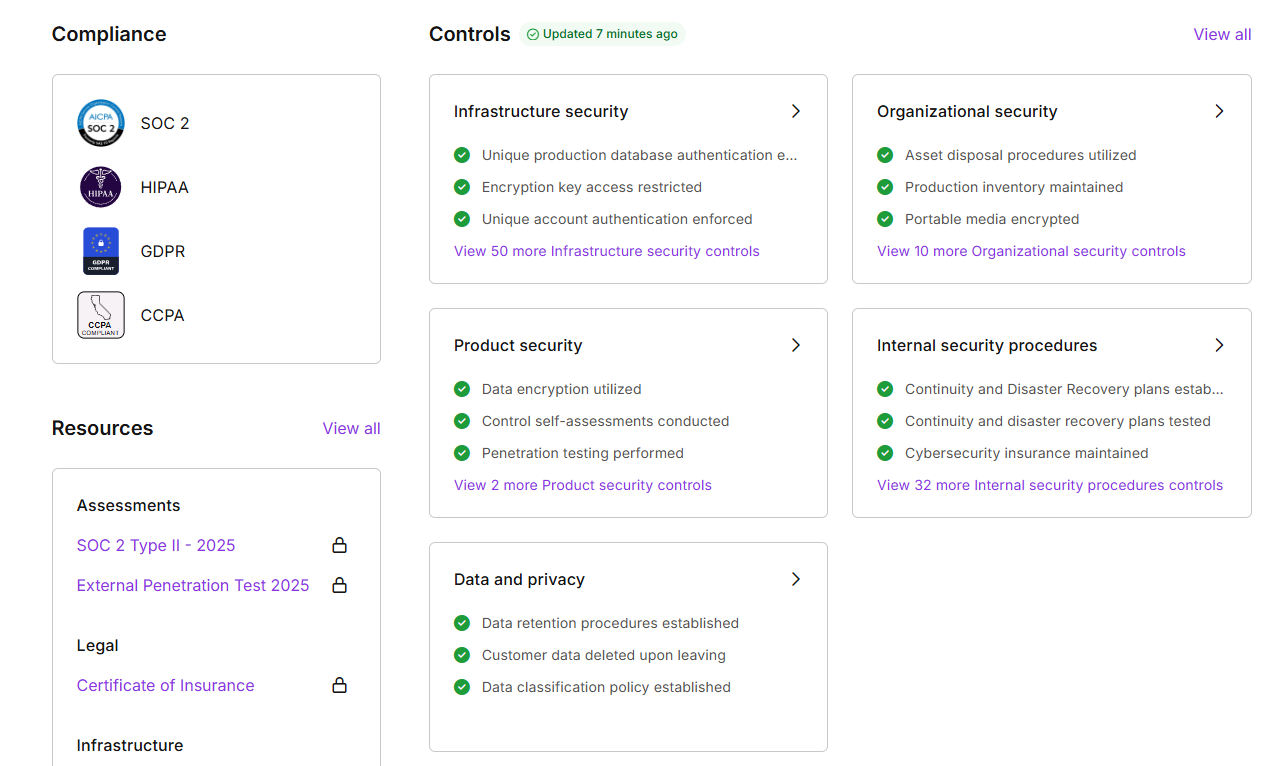The height and width of the screenshot is (766, 1271).
Task: Expand the Infrastructure security section
Action: click(x=795, y=111)
